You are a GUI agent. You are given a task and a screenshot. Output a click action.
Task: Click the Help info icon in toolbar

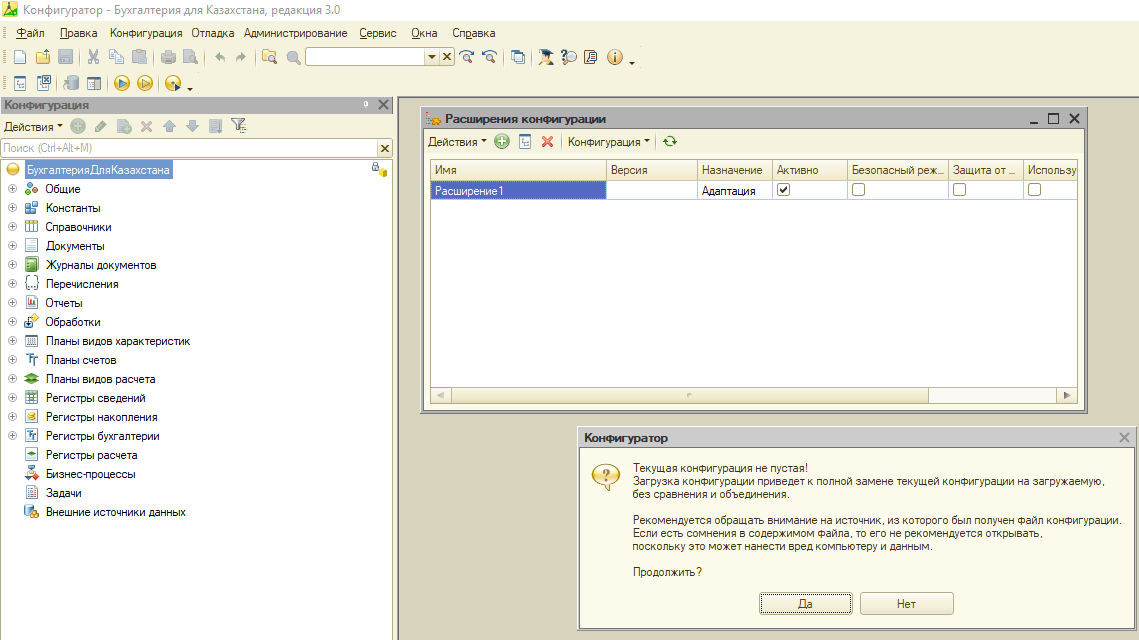pos(615,57)
